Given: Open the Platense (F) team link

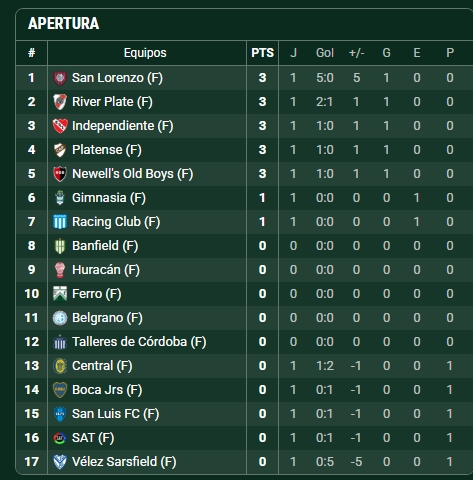Looking at the screenshot, I should (x=107, y=150).
